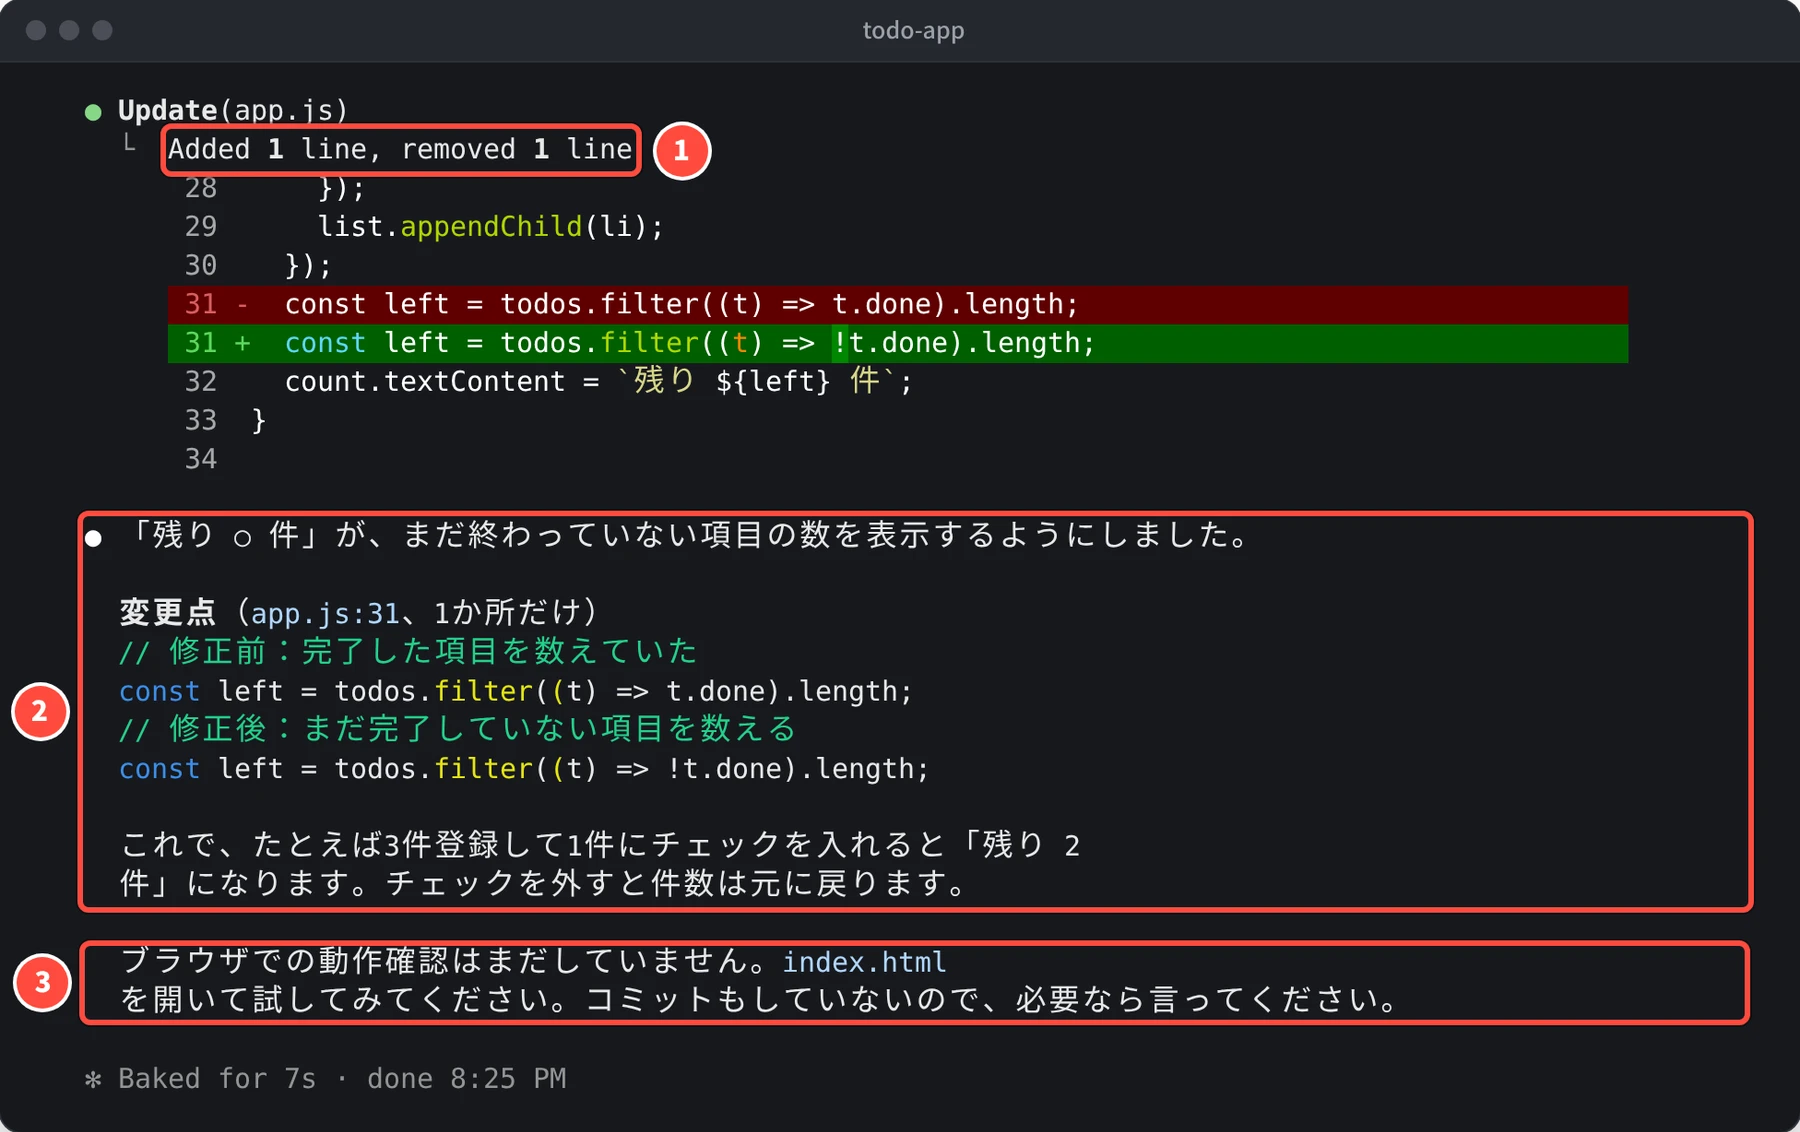
Task: Click line number 28 in the diff
Action: tap(200, 188)
